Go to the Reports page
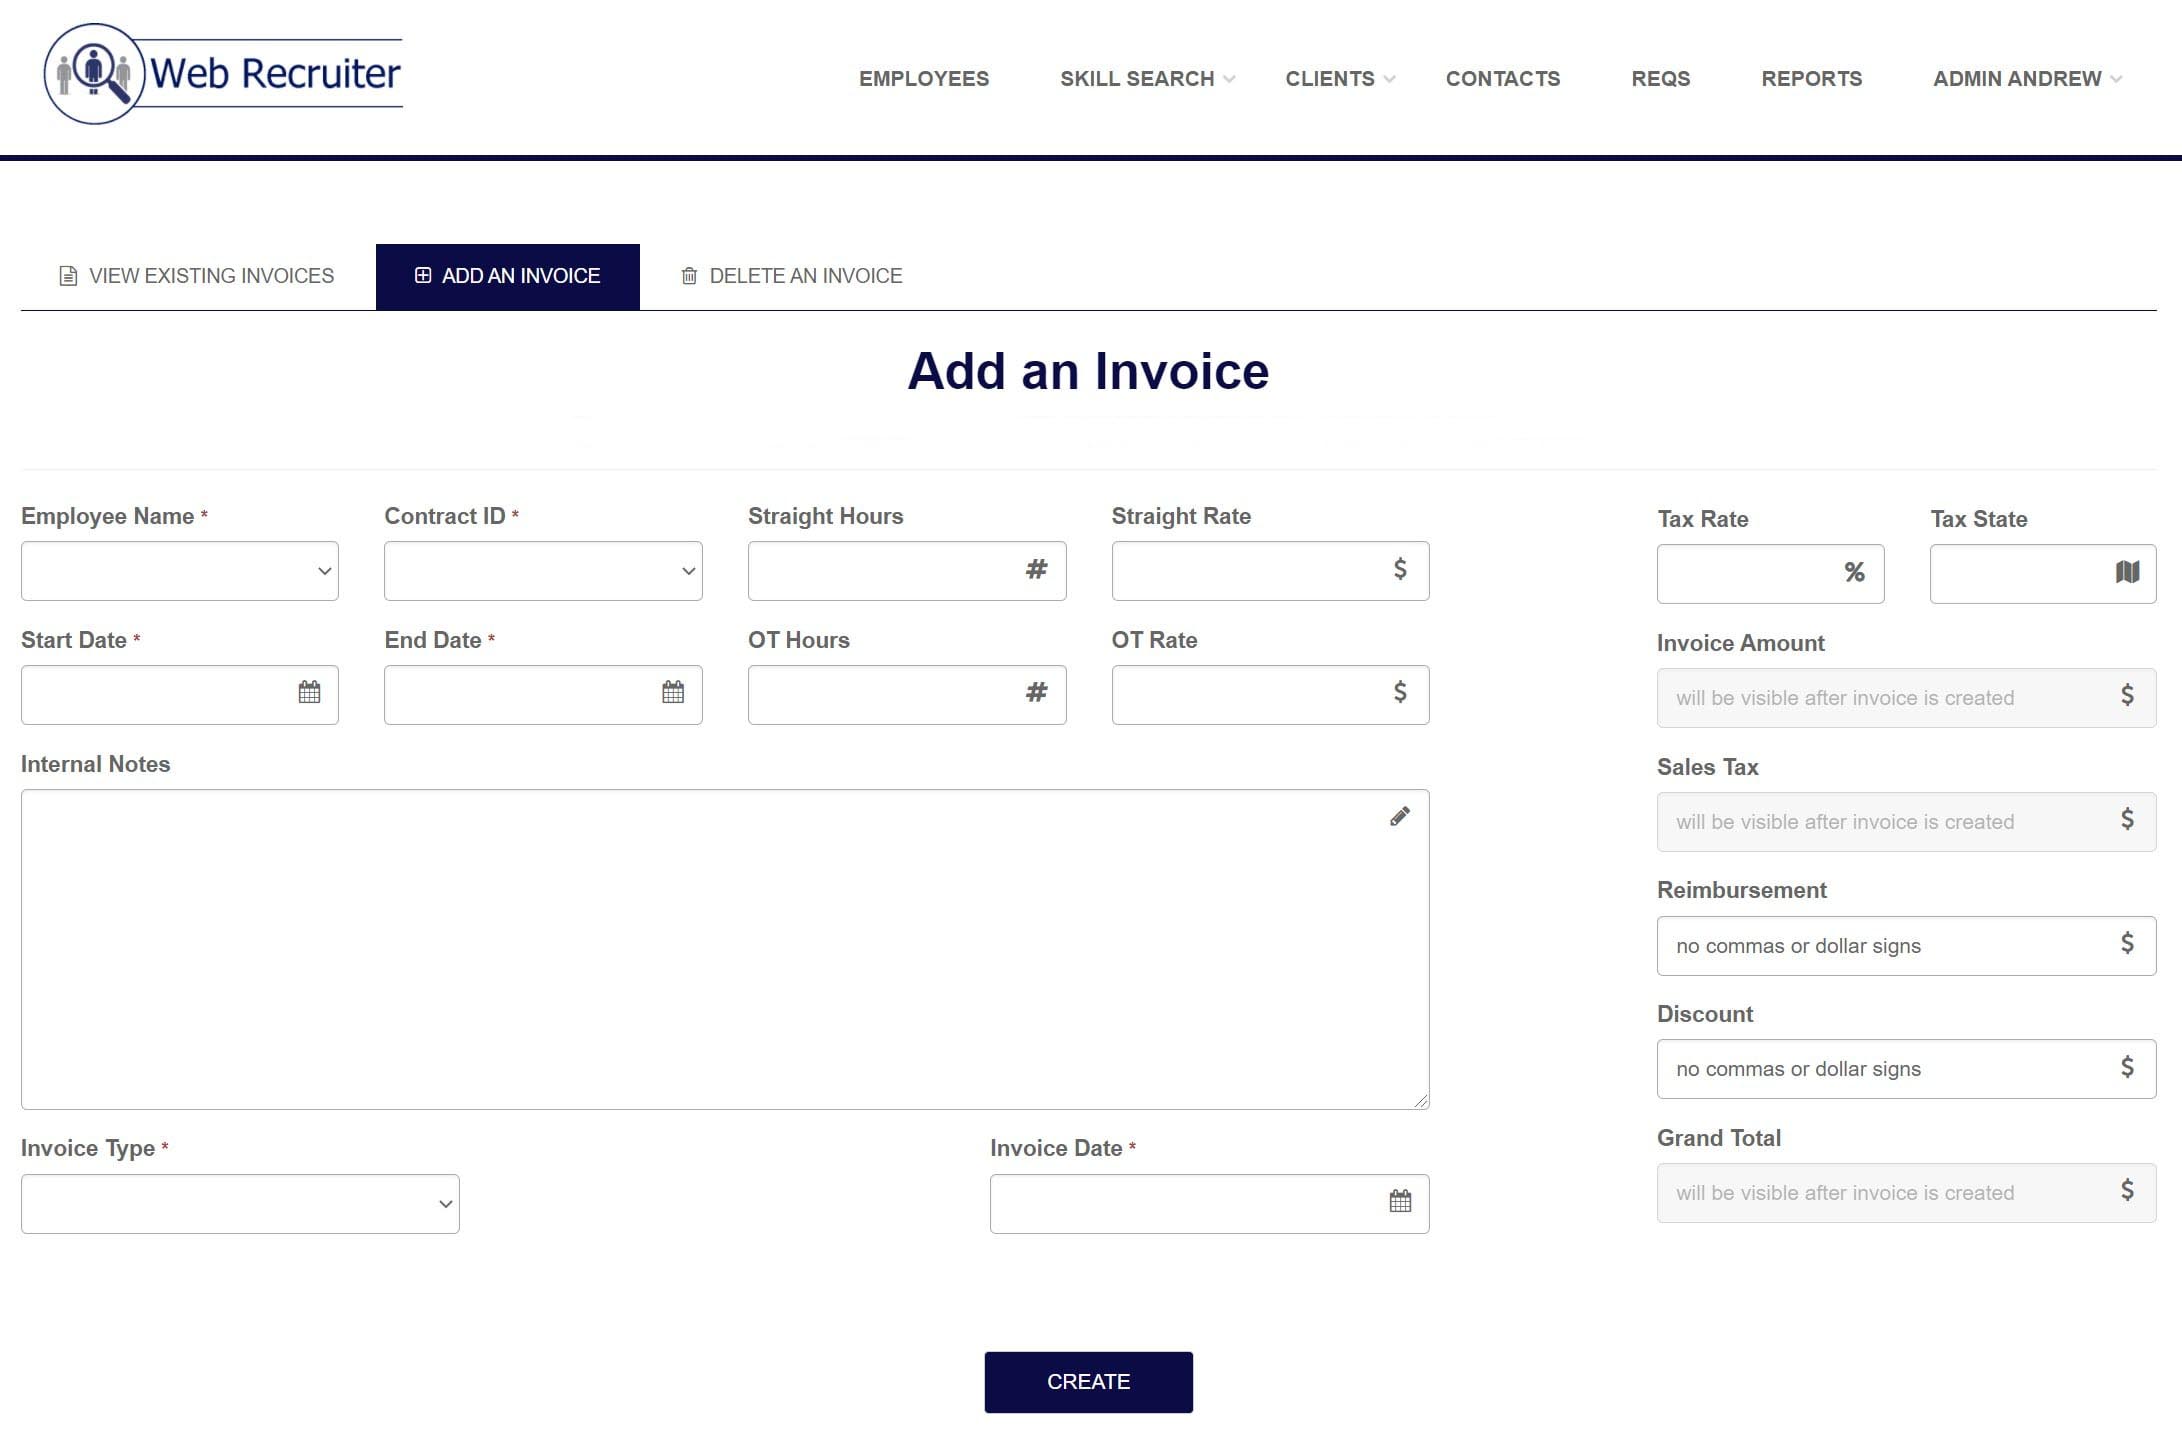2182x1446 pixels. point(1811,79)
